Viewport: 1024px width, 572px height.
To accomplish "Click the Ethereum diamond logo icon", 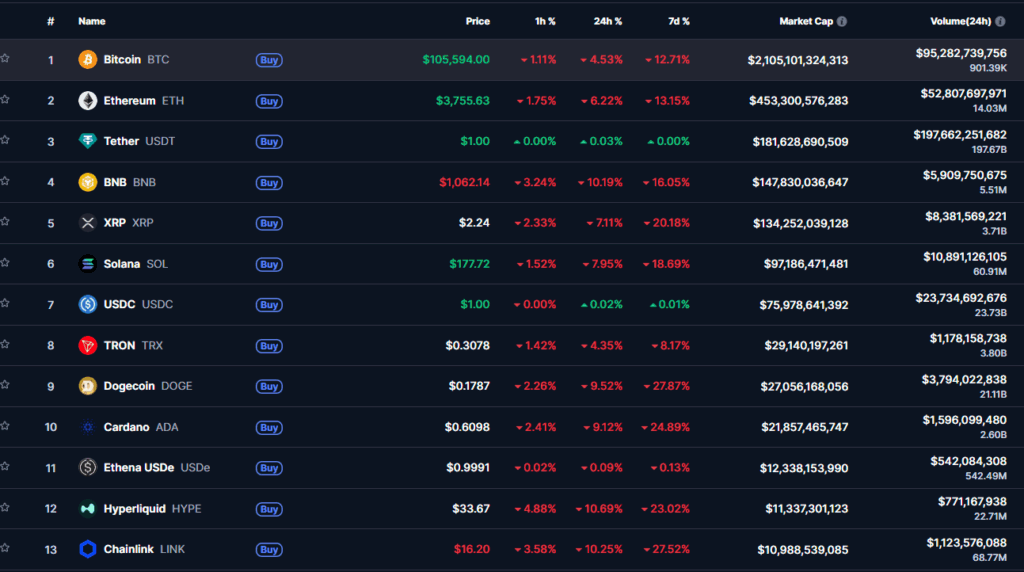I will (x=88, y=101).
